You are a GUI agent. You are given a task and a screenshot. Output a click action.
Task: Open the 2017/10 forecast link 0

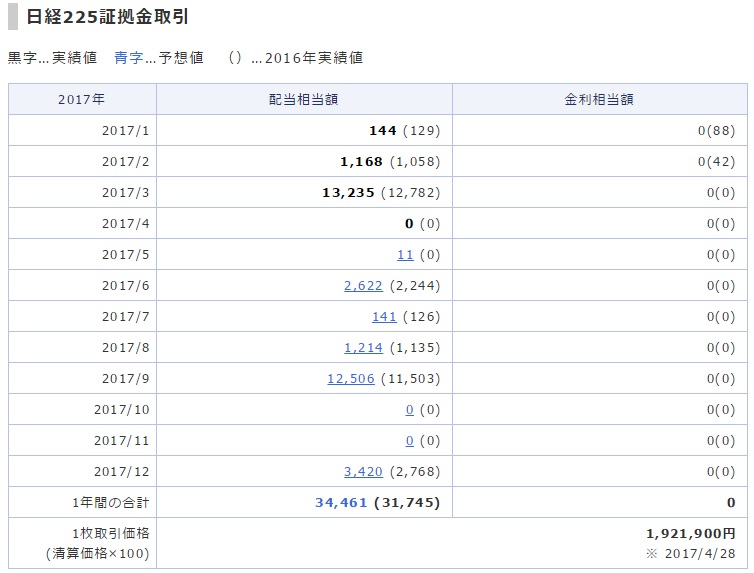(x=409, y=410)
